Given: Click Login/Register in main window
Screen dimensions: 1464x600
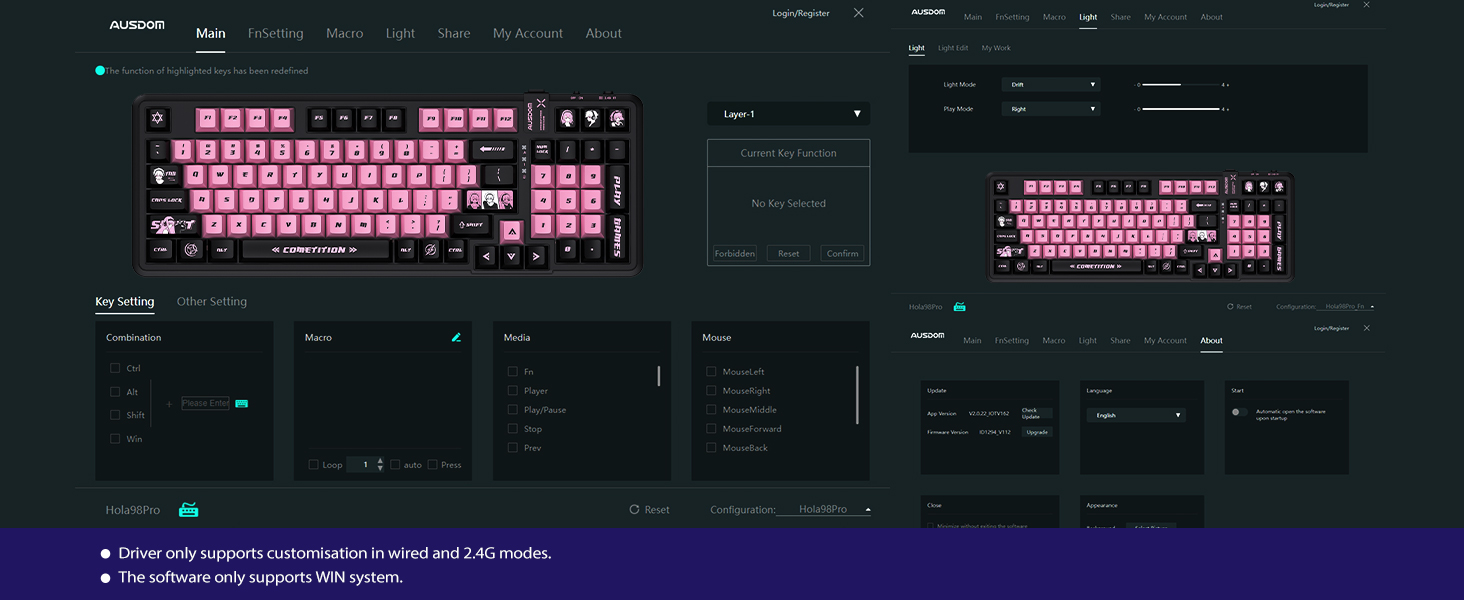Looking at the screenshot, I should click(801, 13).
